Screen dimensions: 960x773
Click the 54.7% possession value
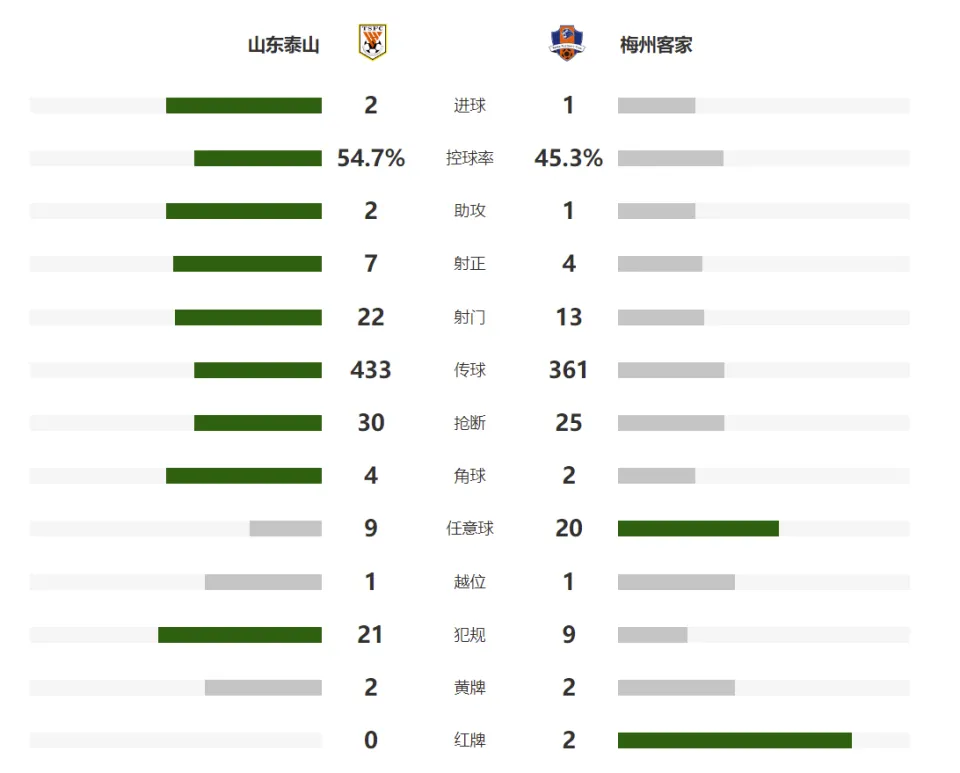point(371,158)
